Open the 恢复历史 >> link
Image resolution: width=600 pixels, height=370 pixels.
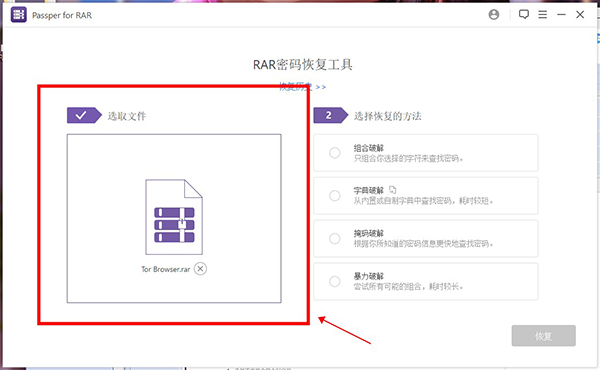click(302, 87)
